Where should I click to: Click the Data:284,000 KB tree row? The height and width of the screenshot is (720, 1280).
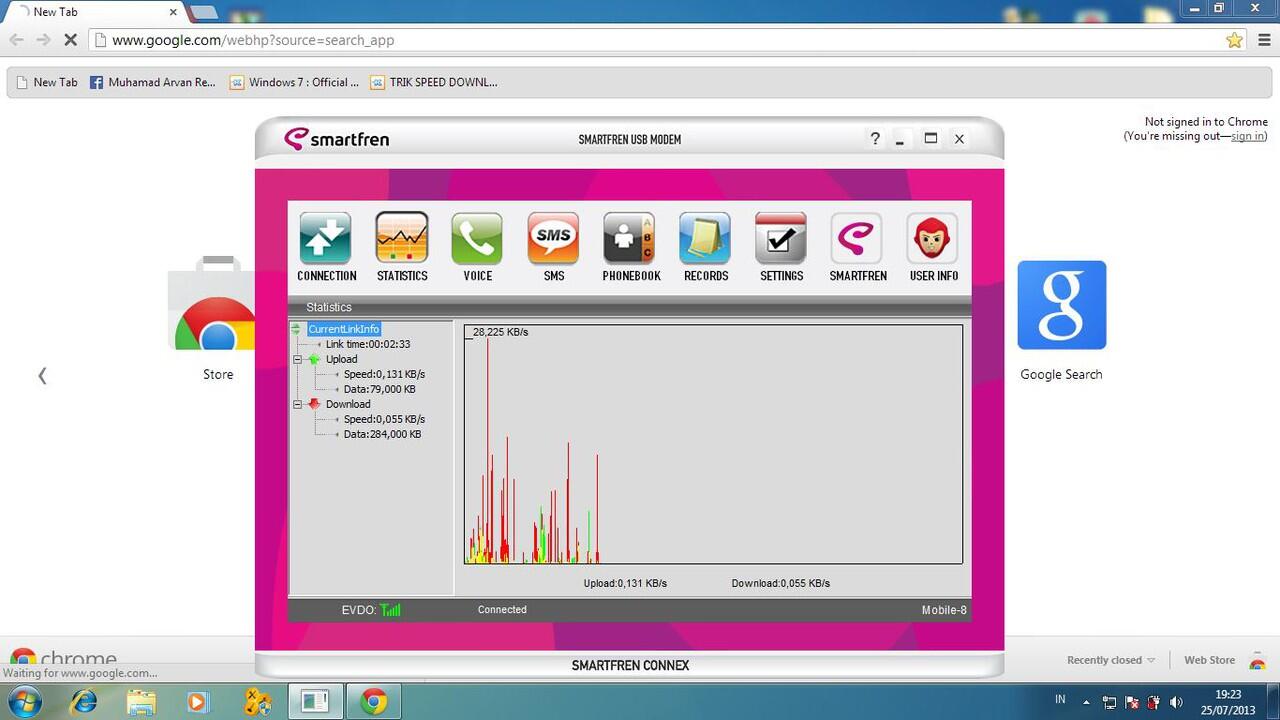click(382, 434)
